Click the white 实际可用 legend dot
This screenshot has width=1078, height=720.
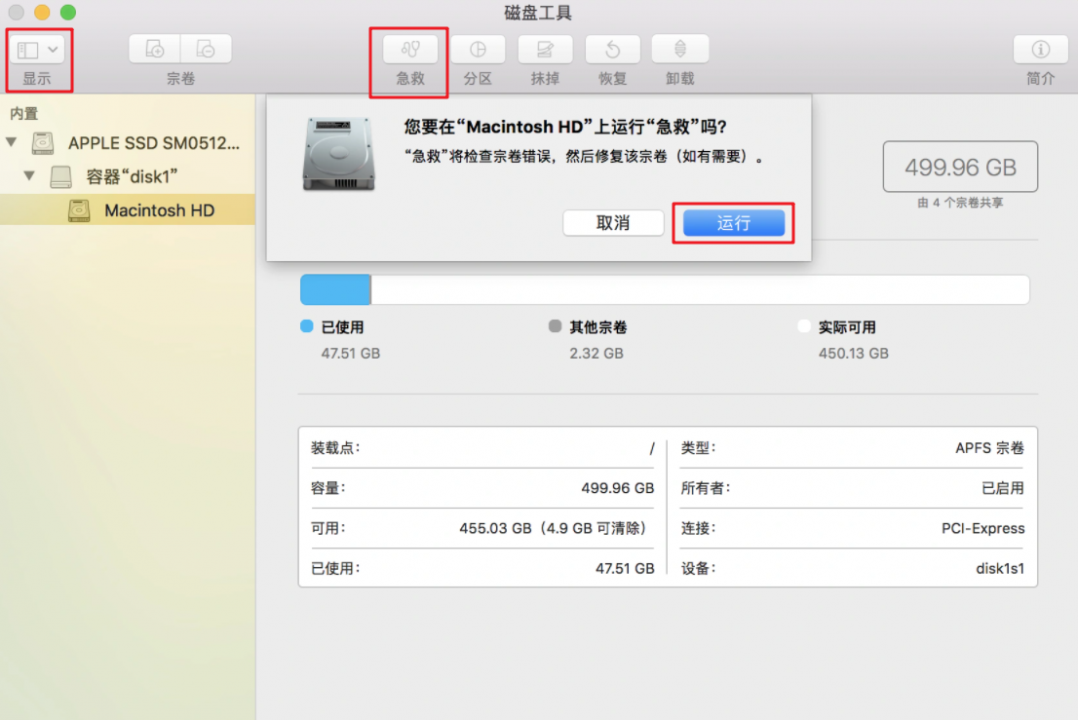pos(804,326)
